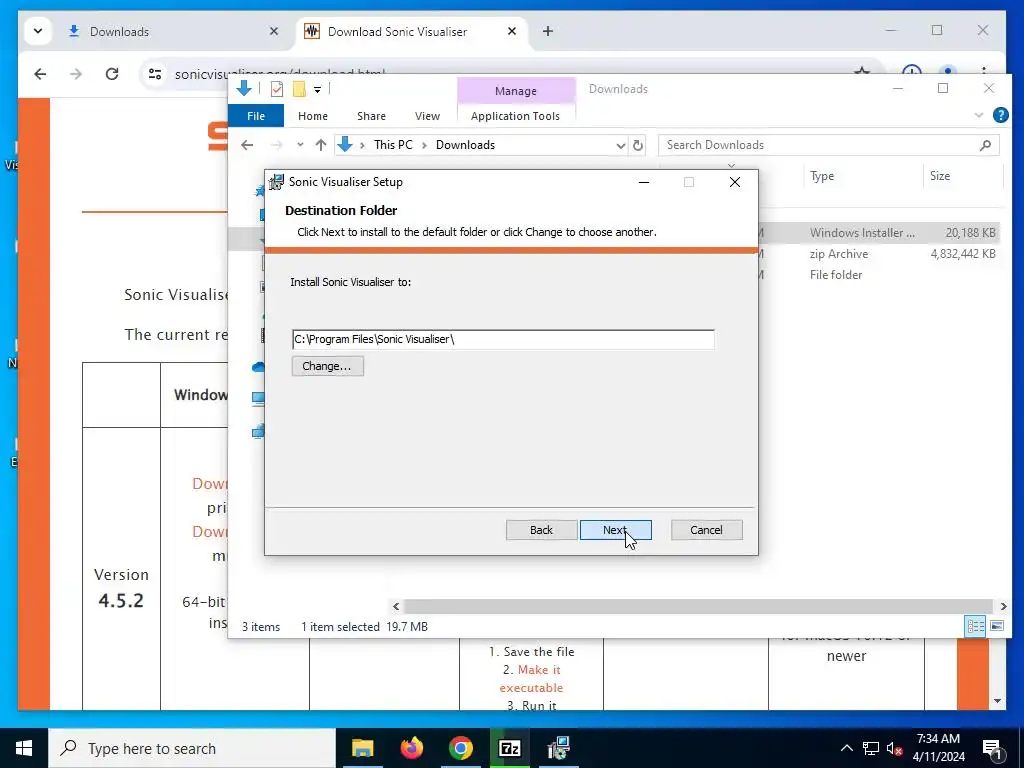The width and height of the screenshot is (1024, 768).
Task: Expand the Customize Quick Access Toolbar dropdown
Action: coord(317,89)
